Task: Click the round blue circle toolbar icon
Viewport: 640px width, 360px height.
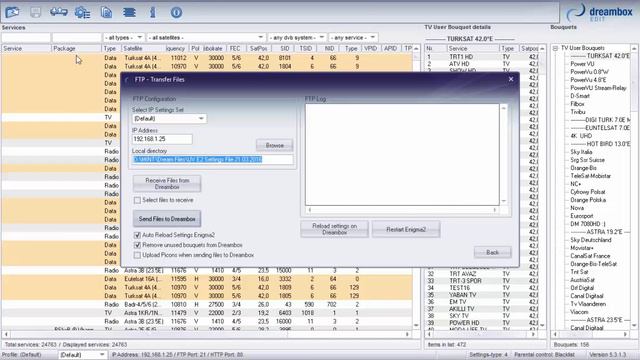Action: pos(176,13)
